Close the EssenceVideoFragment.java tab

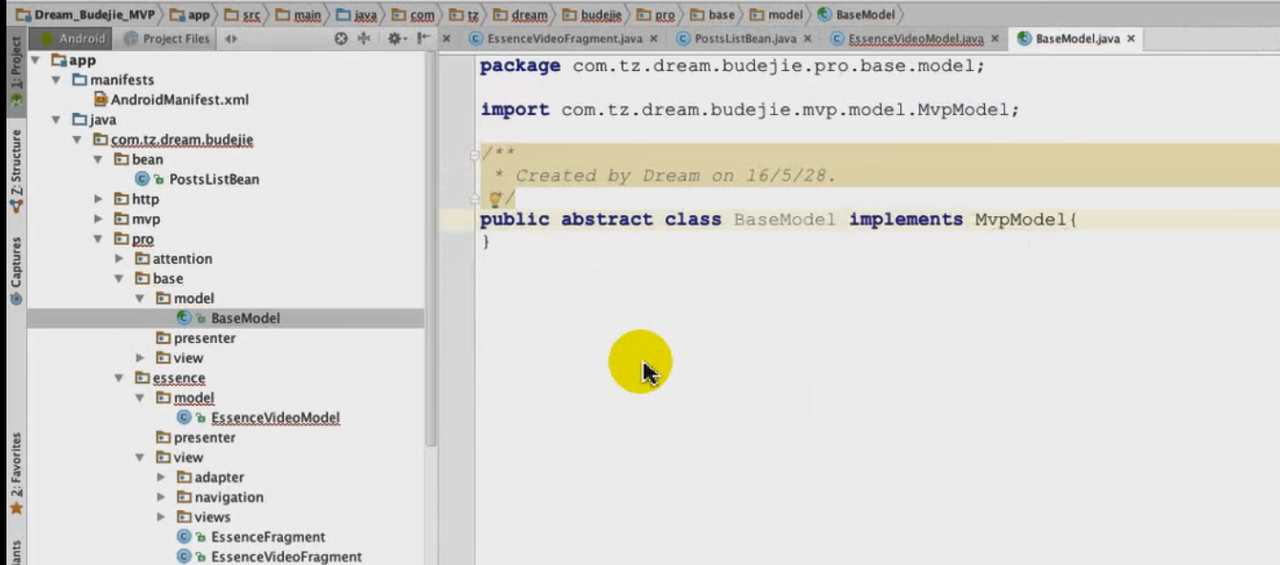coord(654,39)
